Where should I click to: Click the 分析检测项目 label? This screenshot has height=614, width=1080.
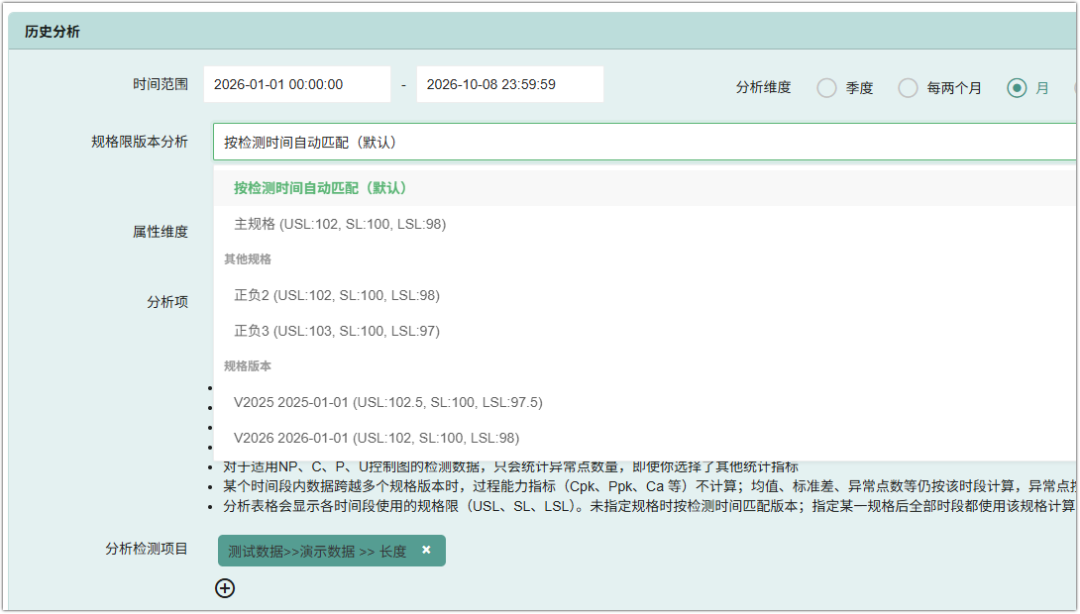(146, 549)
